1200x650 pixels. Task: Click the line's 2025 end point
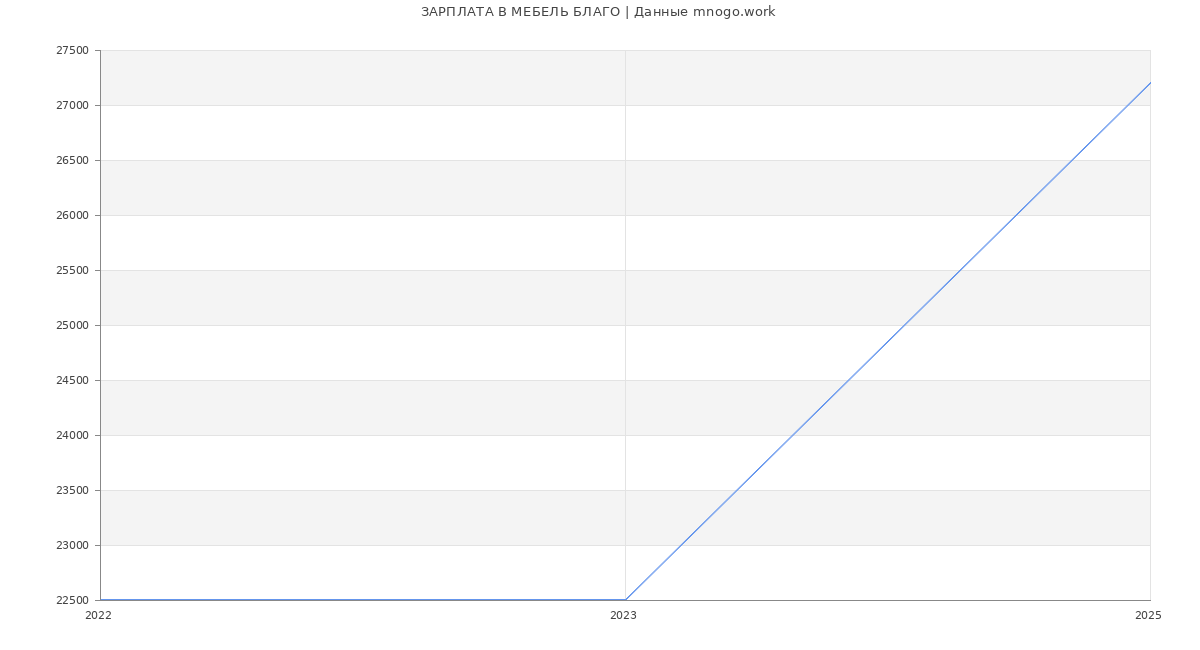point(1150,83)
